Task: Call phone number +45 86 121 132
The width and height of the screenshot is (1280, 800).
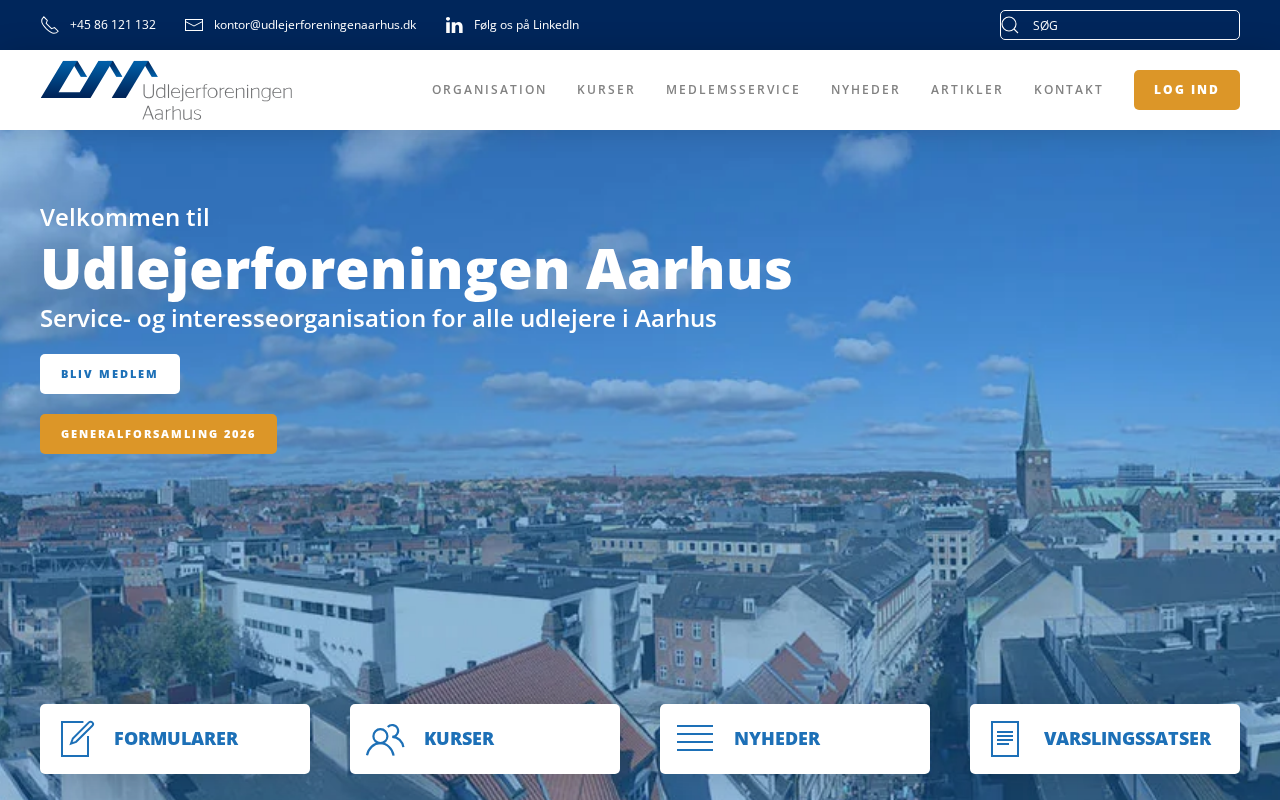Action: pos(113,25)
